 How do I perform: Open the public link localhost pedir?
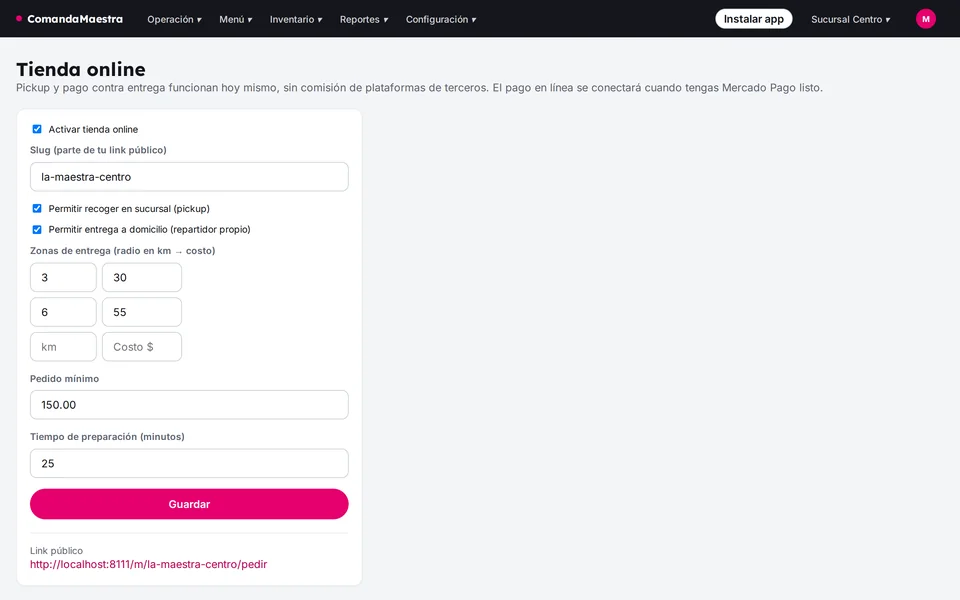(x=149, y=564)
